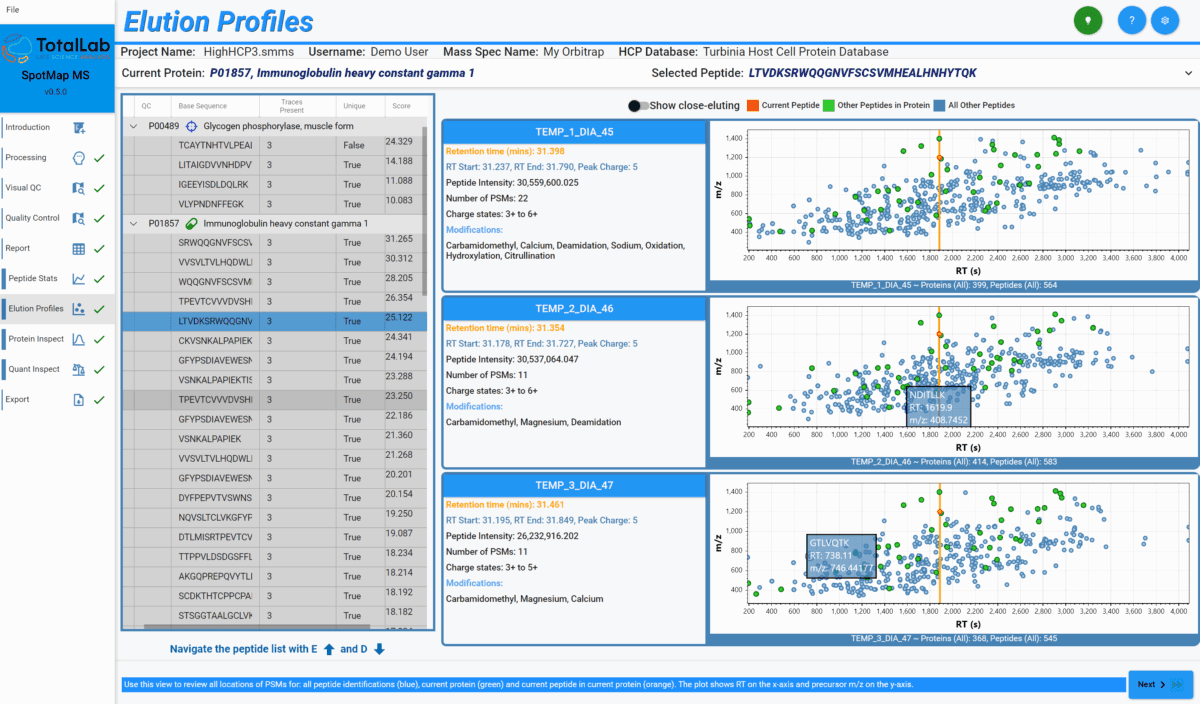Click the Score column header
The width and height of the screenshot is (1200, 704).
point(401,106)
